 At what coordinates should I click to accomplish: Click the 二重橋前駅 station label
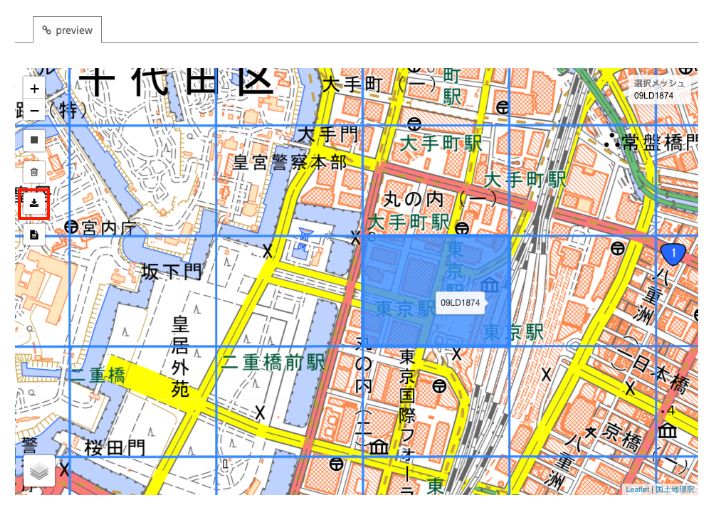273,362
